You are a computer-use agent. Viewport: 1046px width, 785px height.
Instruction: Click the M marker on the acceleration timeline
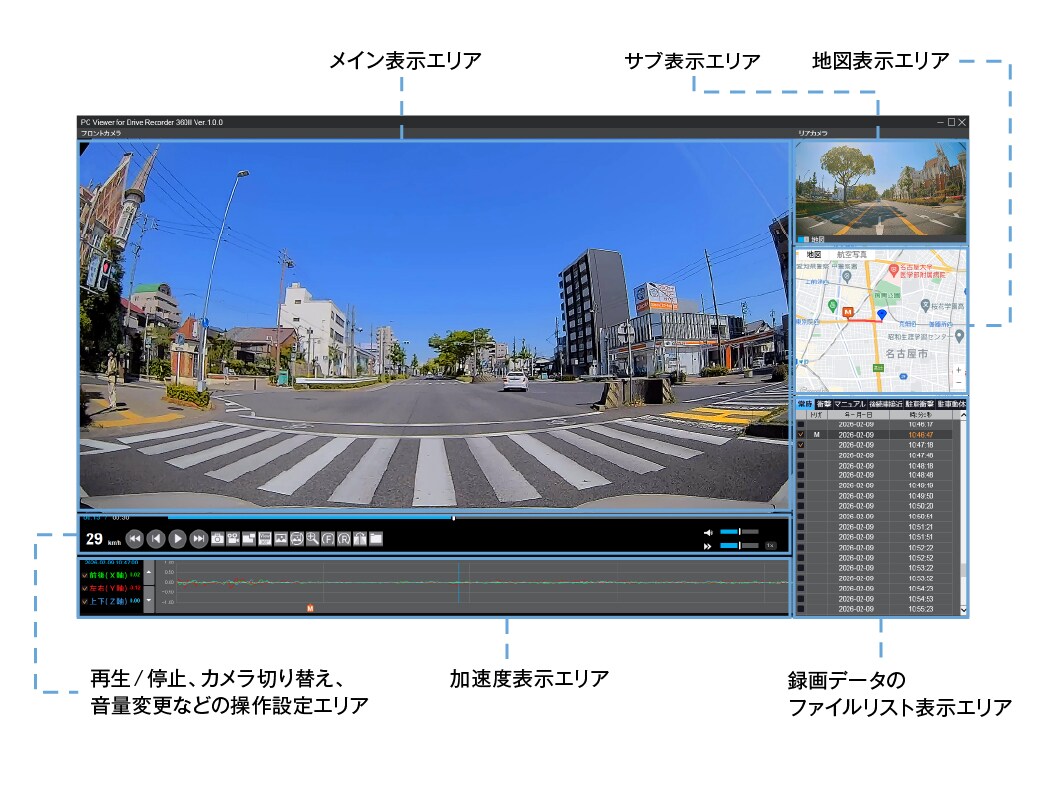coord(310,606)
